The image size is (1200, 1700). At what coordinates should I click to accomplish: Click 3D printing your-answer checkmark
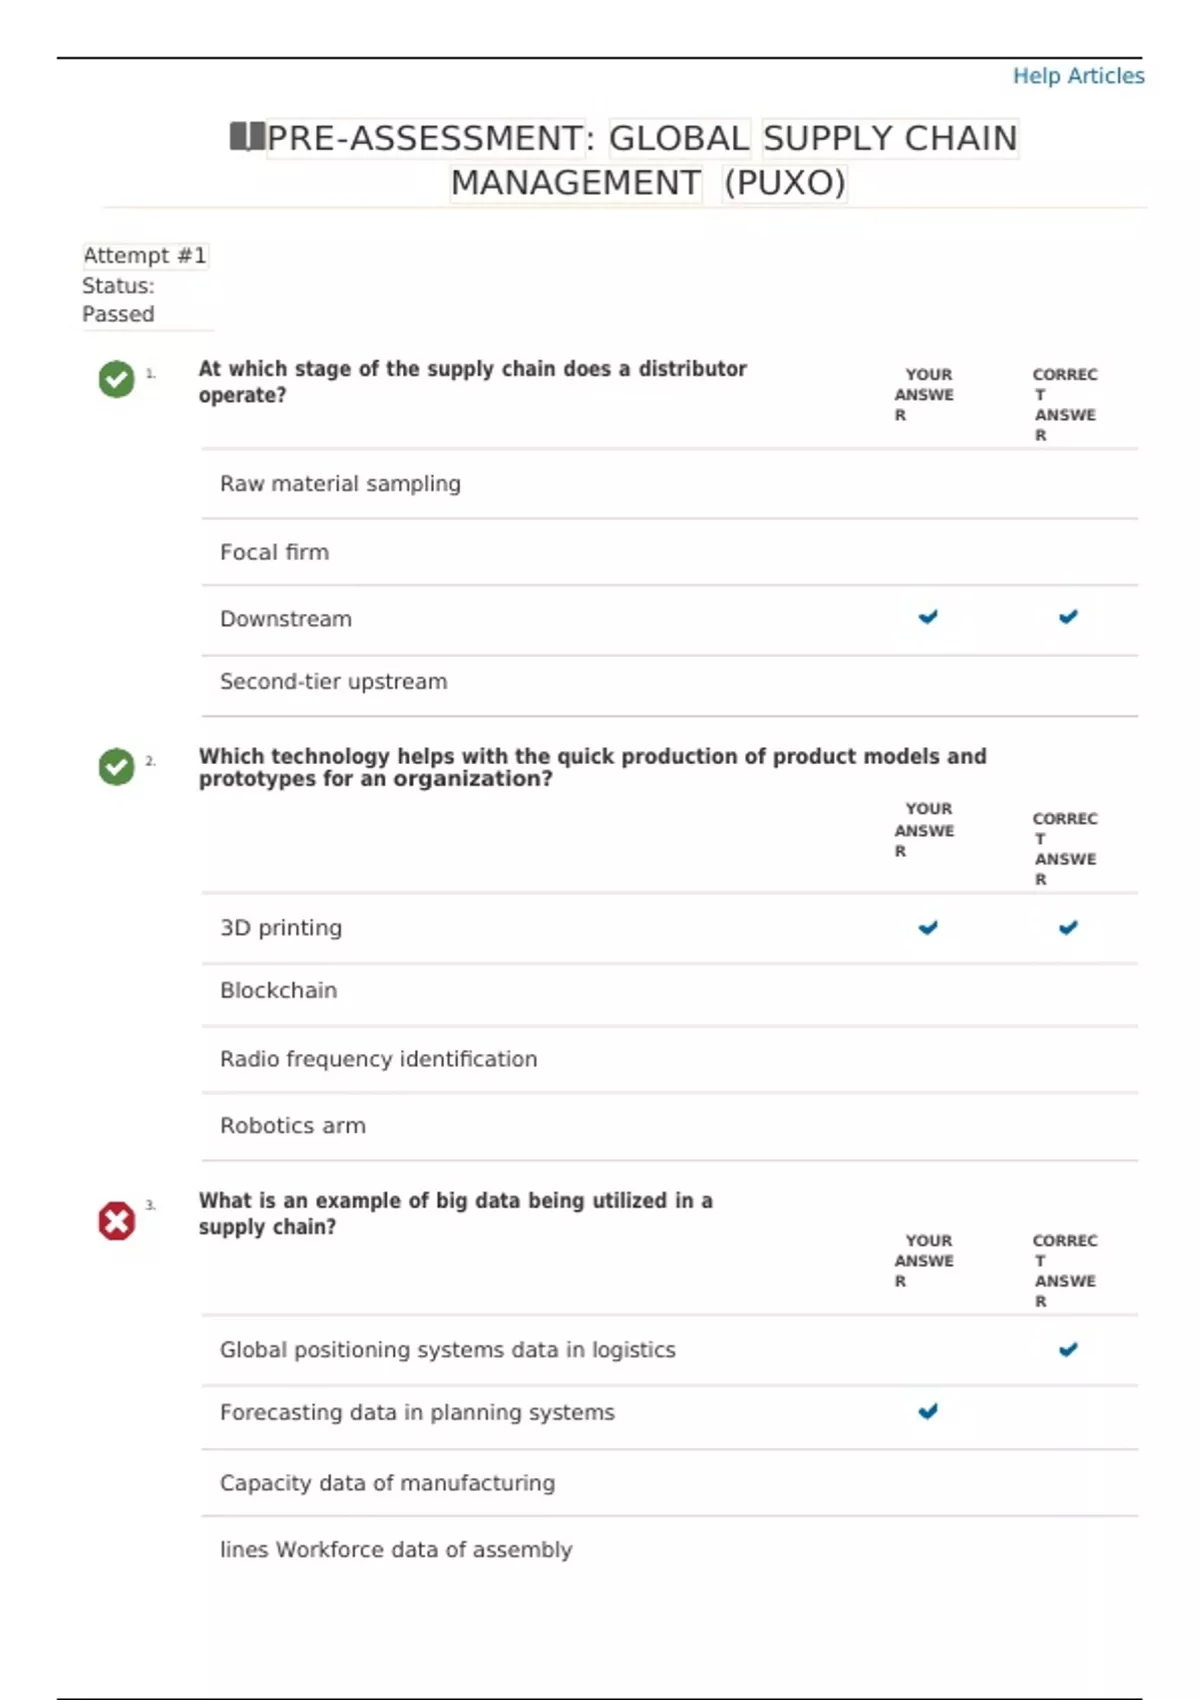coord(928,928)
